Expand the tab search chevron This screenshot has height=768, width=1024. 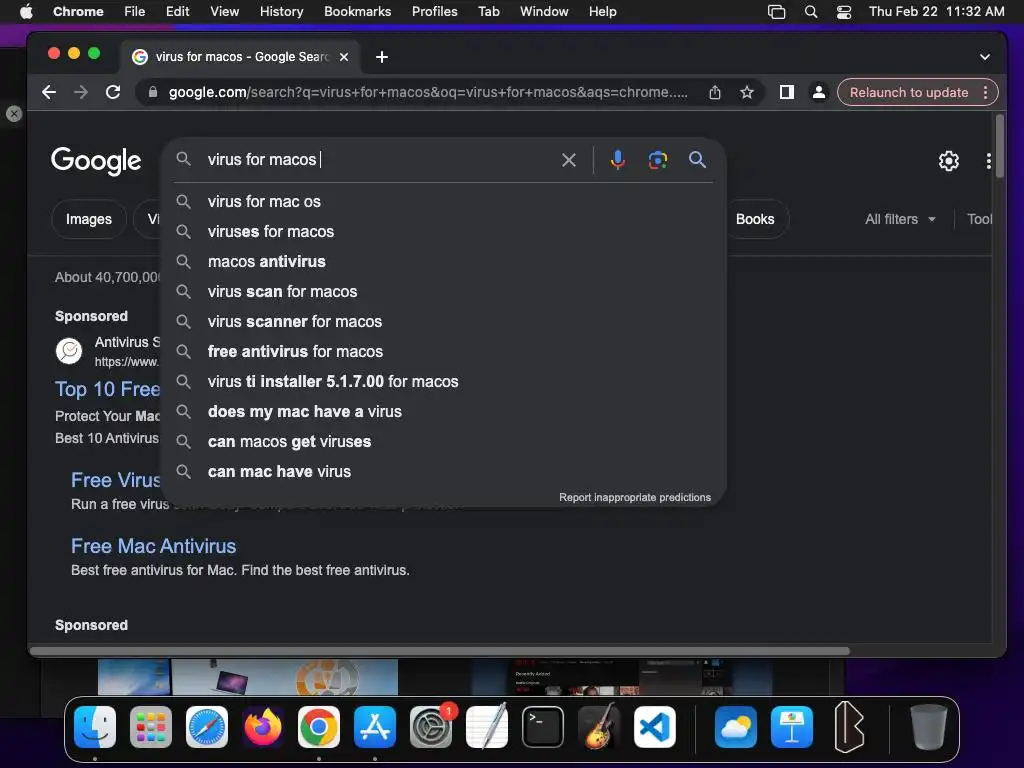coord(985,57)
